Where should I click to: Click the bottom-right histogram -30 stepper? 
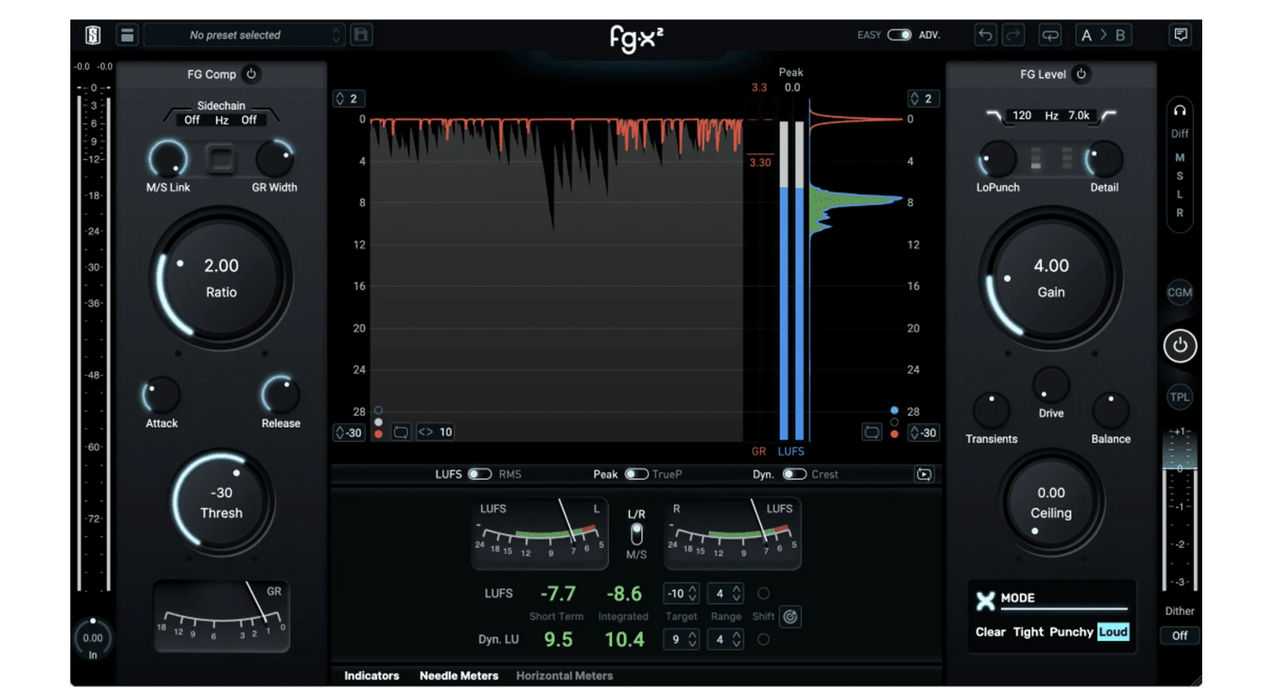tap(922, 433)
